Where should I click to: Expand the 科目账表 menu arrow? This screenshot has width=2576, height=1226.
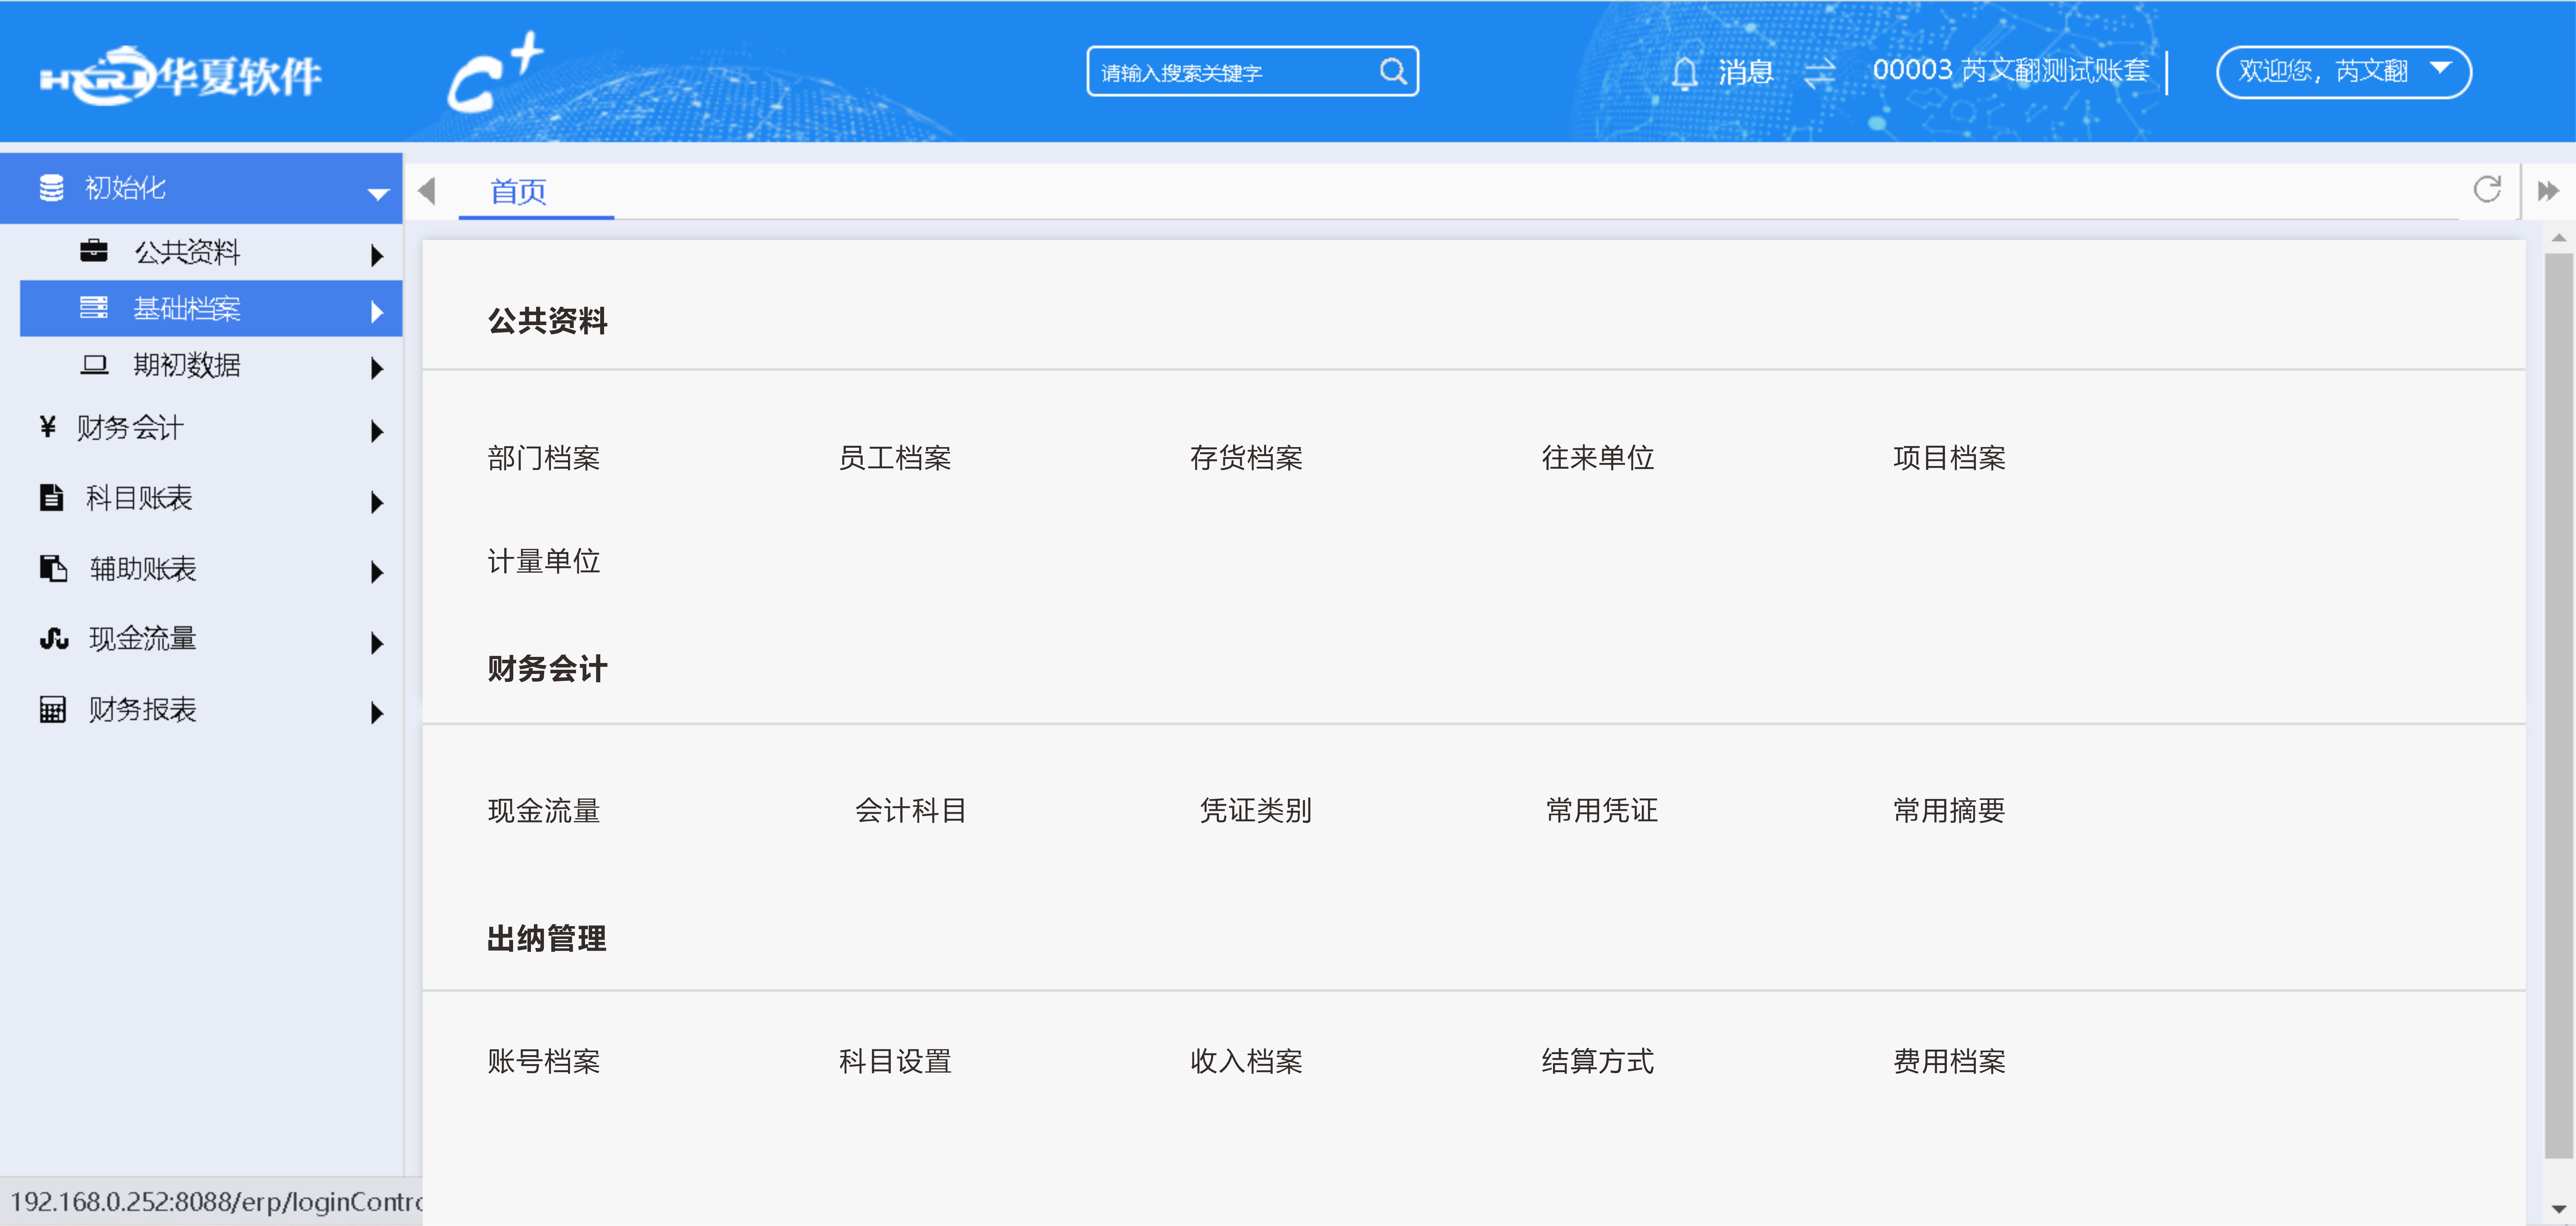tap(377, 502)
